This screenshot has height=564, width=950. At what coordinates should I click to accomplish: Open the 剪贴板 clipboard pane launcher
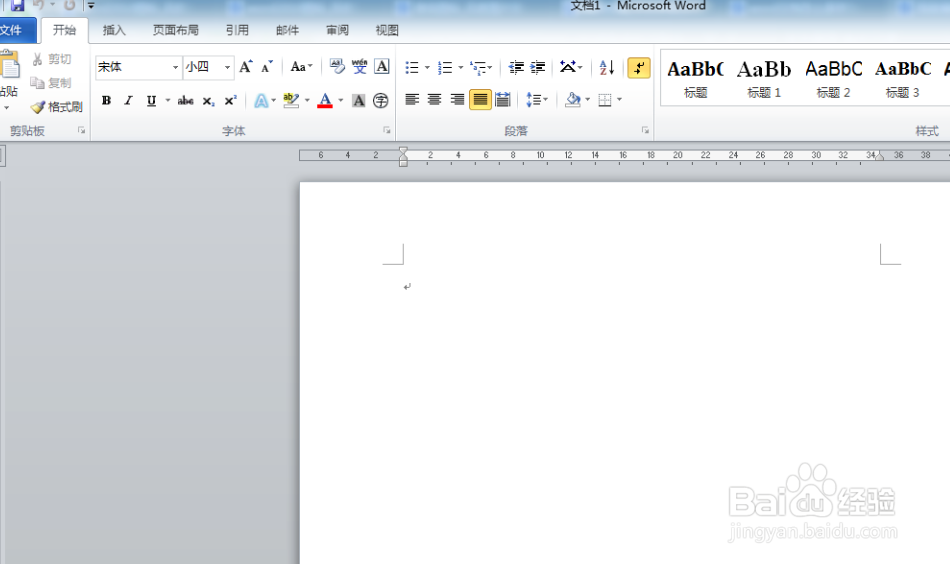pyautogui.click(x=81, y=130)
